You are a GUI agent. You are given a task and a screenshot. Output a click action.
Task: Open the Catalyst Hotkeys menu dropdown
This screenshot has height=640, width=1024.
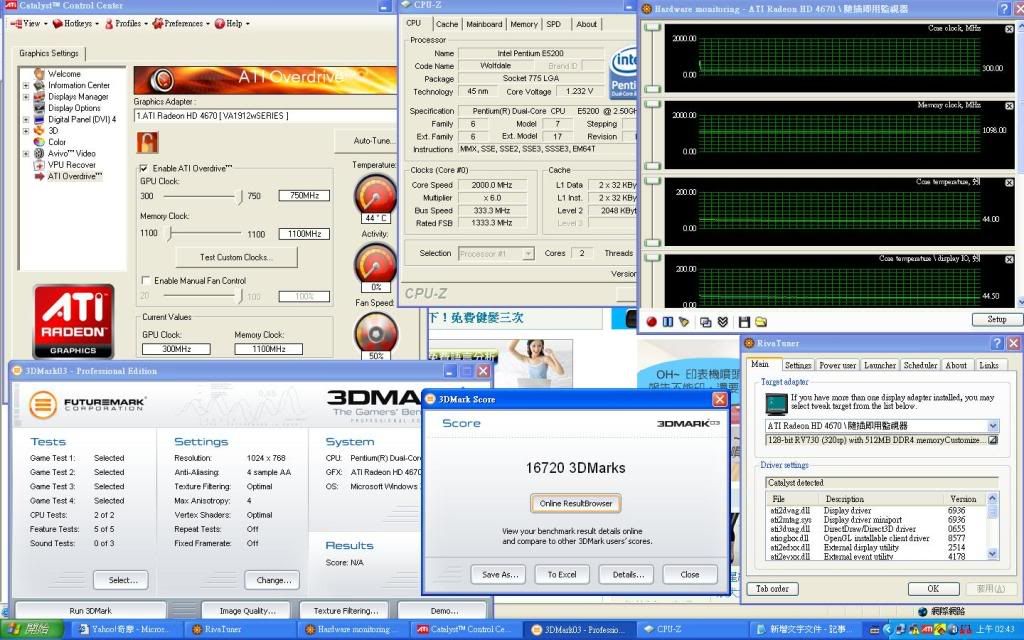pyautogui.click(x=76, y=24)
